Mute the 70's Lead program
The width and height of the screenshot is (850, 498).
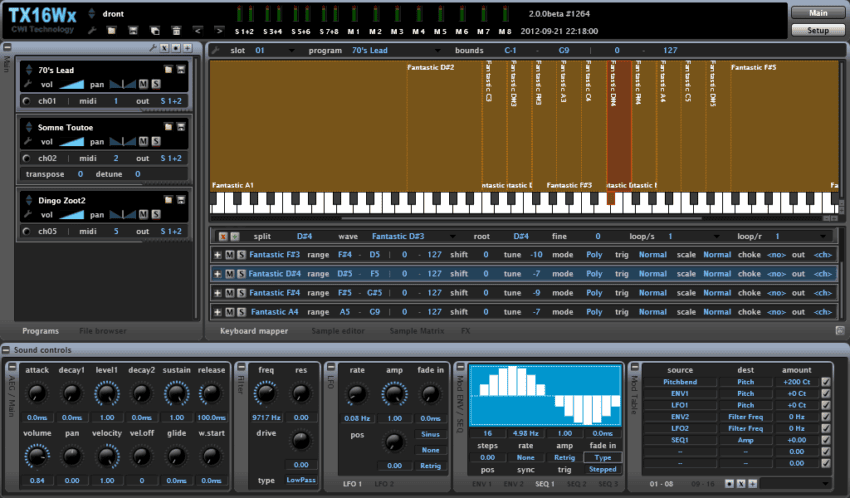coord(142,85)
